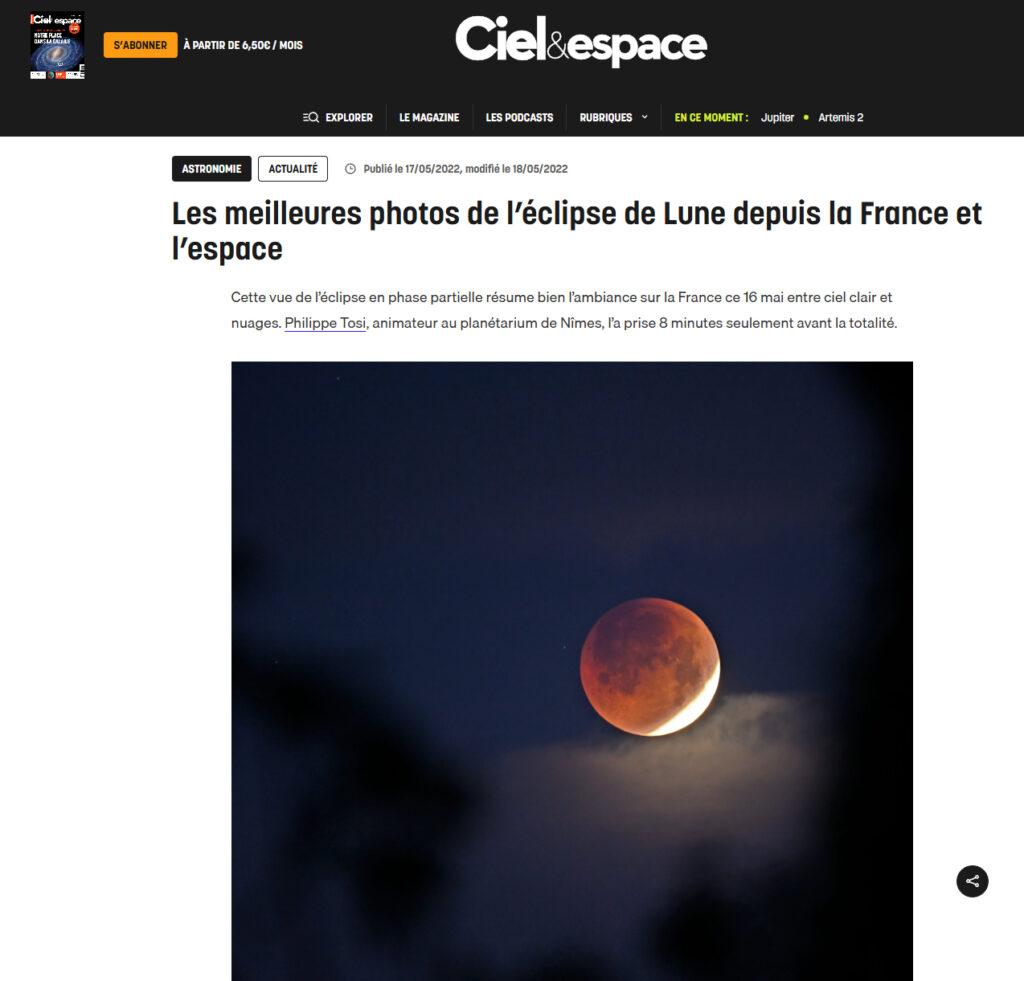
Task: Click the 'En ce moment' label
Action: click(711, 118)
